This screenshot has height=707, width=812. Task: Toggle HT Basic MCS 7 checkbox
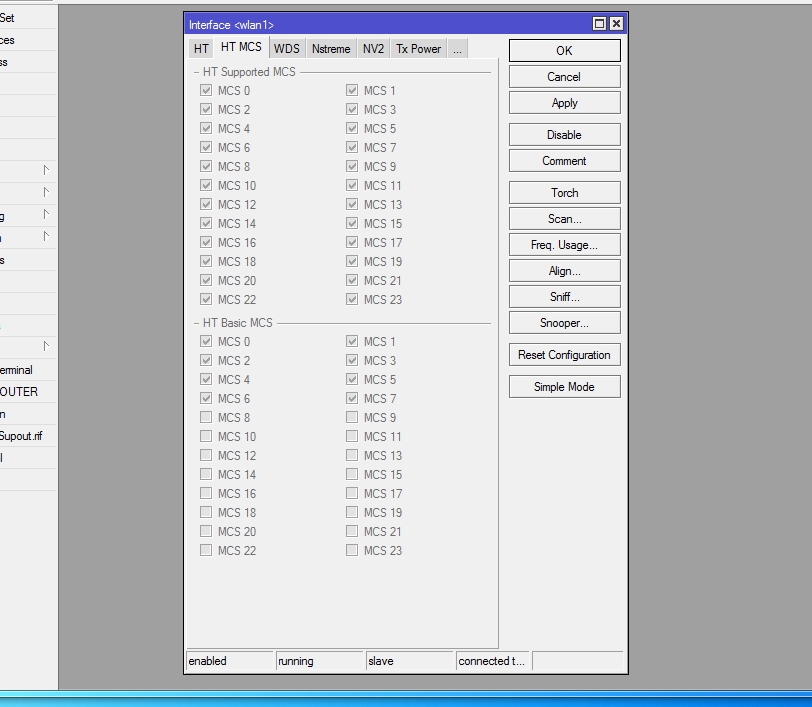tap(352, 398)
